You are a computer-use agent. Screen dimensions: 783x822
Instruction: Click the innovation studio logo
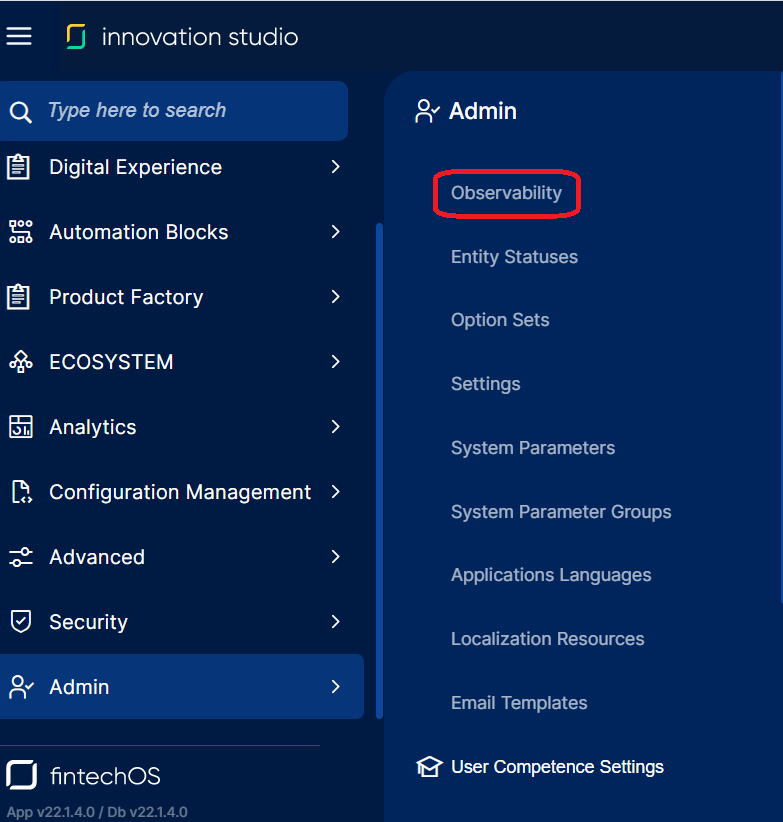point(77,37)
